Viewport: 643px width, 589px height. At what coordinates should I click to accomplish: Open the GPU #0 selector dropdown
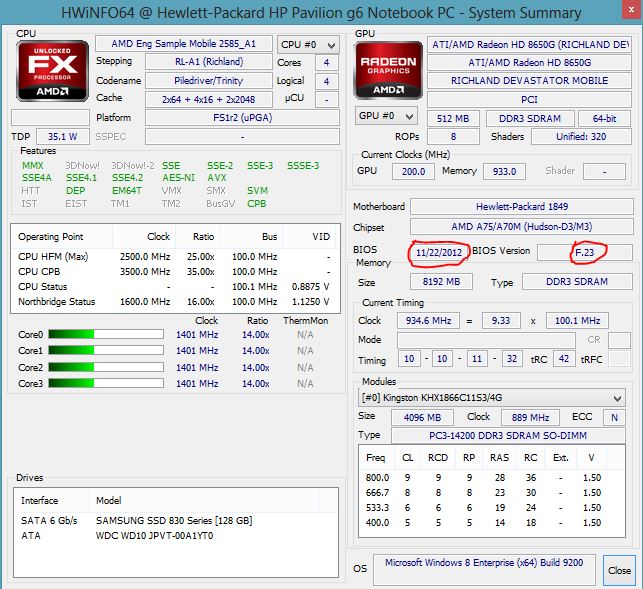[386, 116]
